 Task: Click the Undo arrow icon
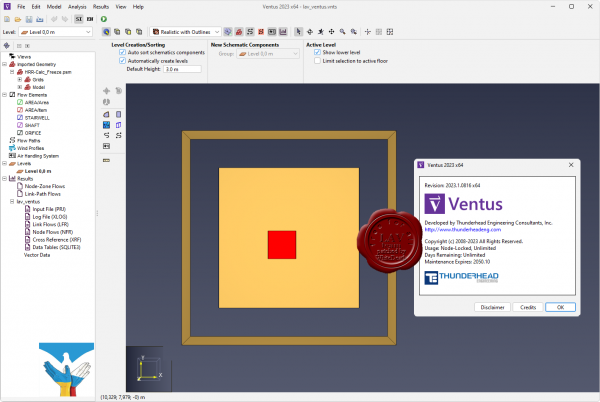coord(54,19)
